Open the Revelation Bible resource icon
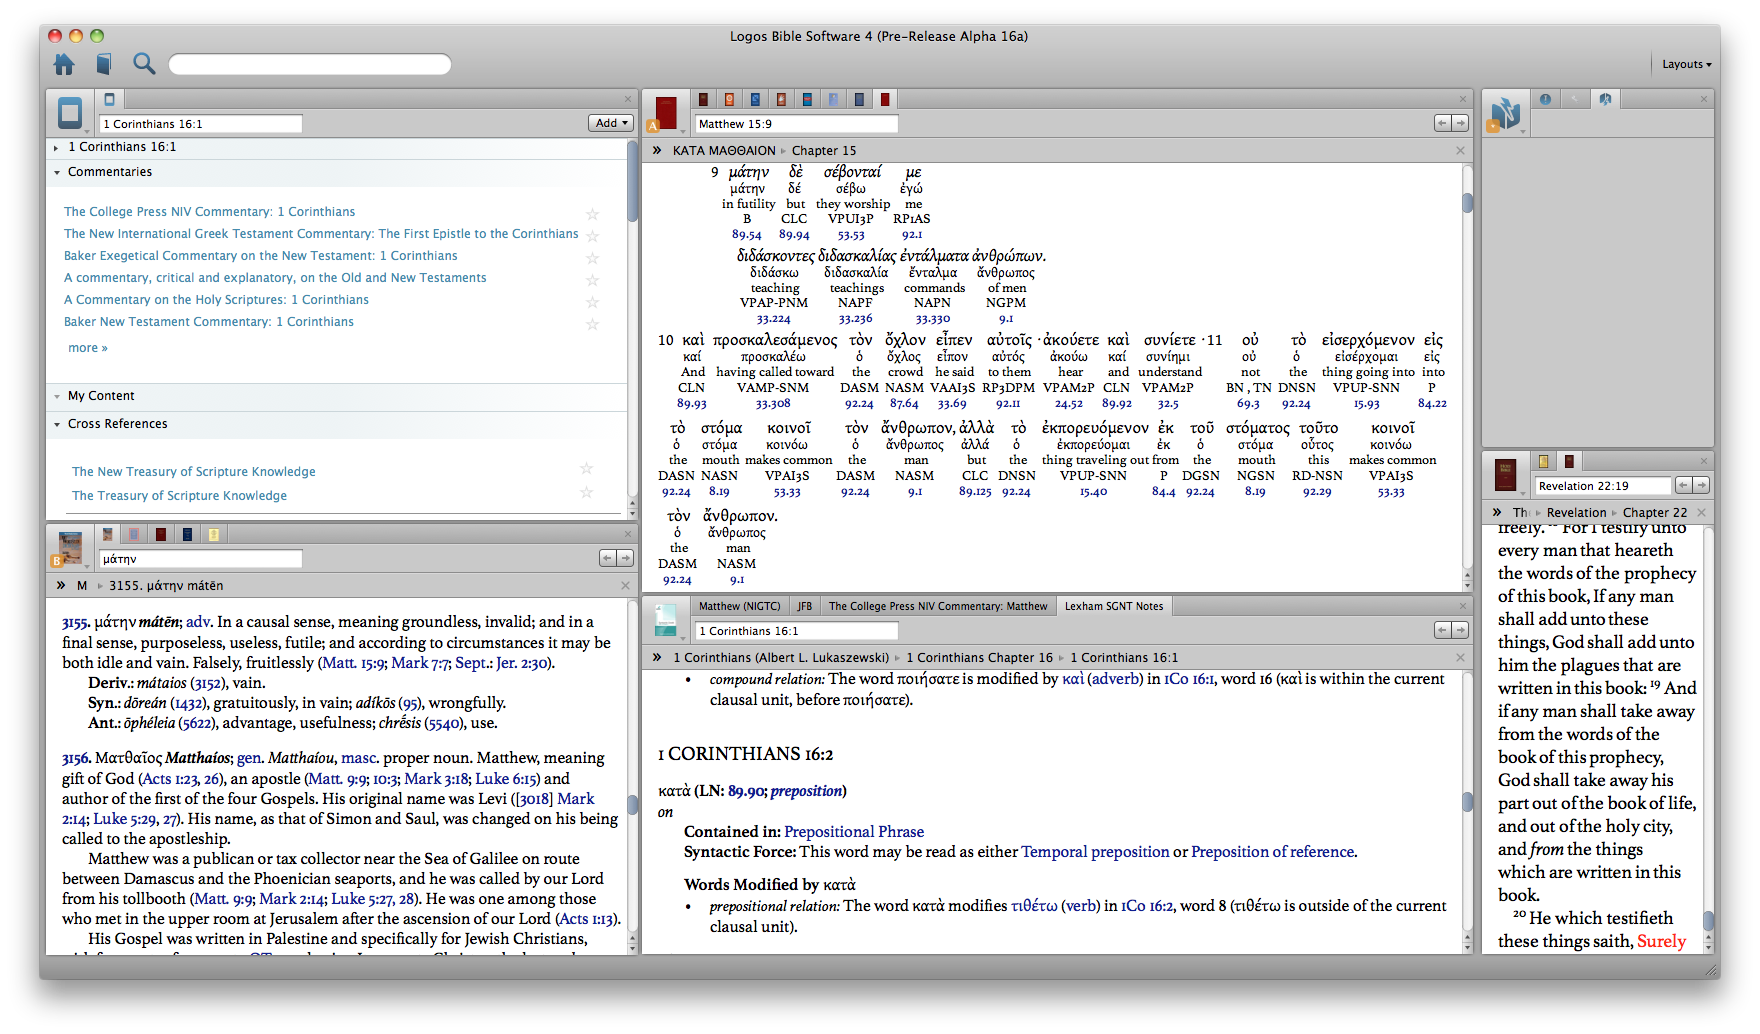Image resolution: width=1760 pixels, height=1034 pixels. coord(1505,474)
